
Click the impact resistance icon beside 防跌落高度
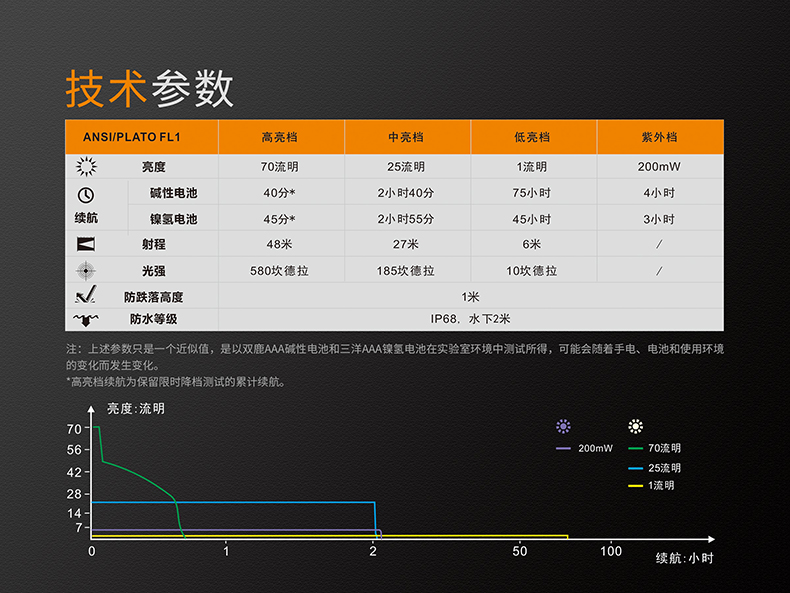[x=86, y=296]
